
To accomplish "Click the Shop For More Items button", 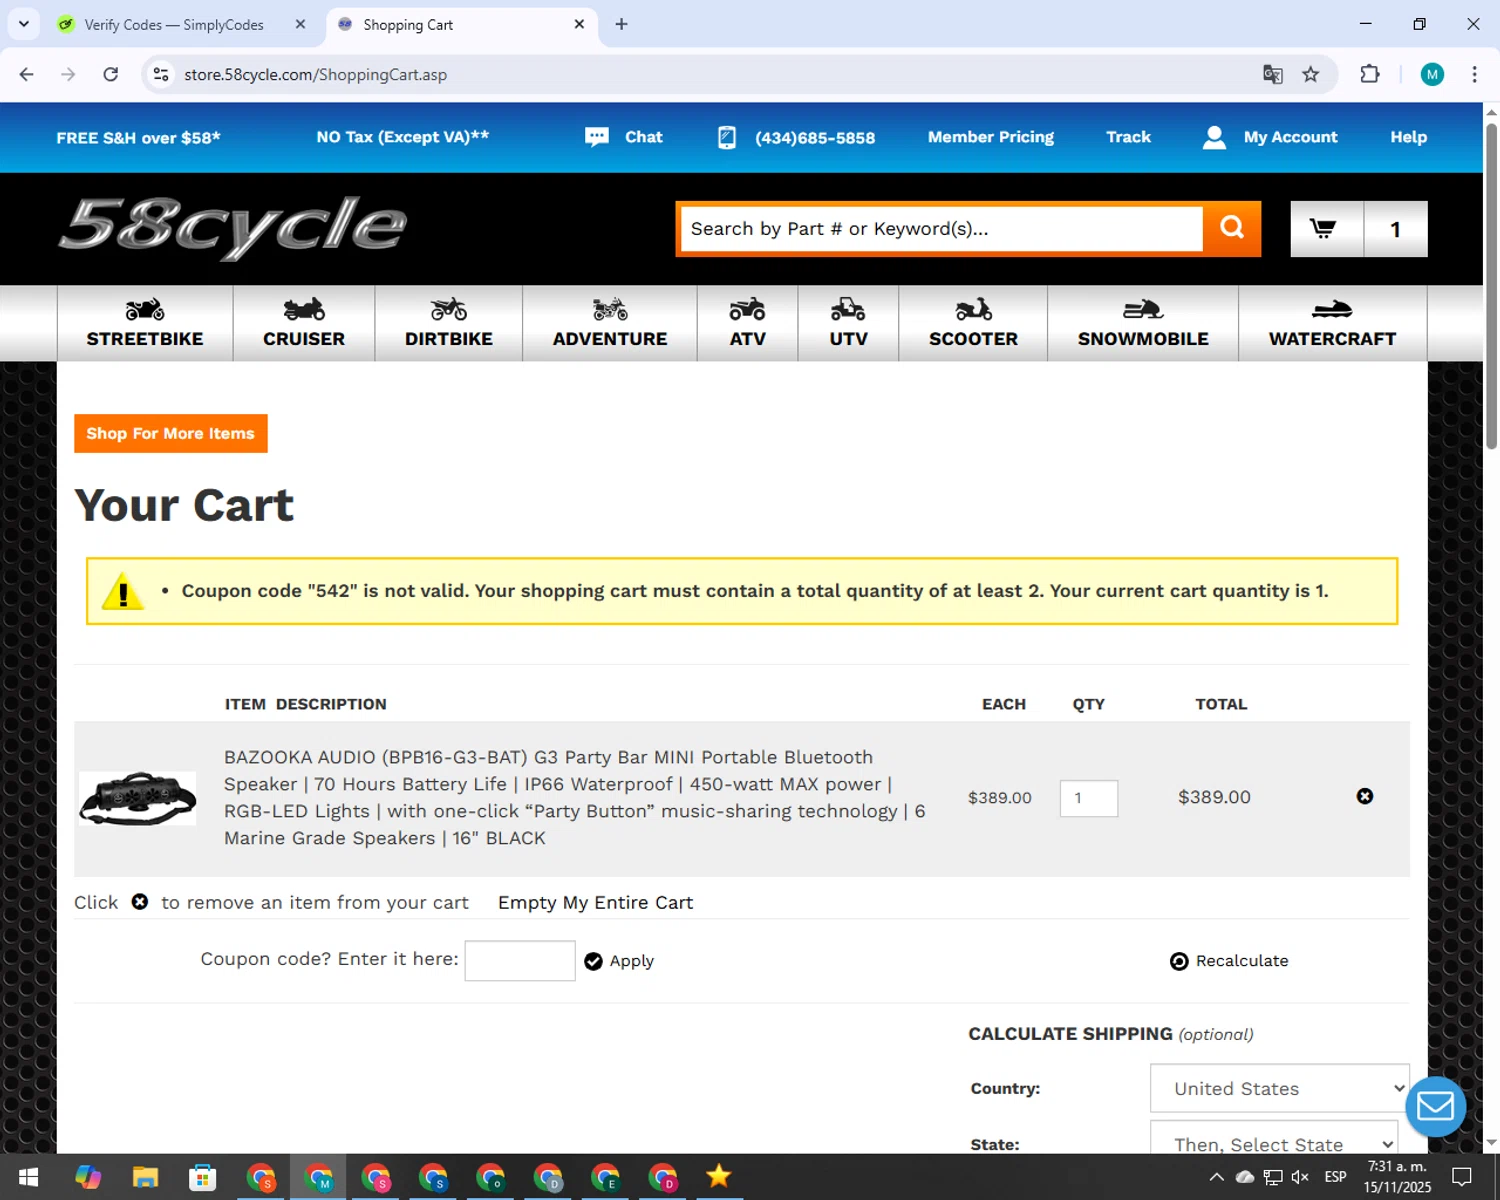I will click(x=171, y=433).
